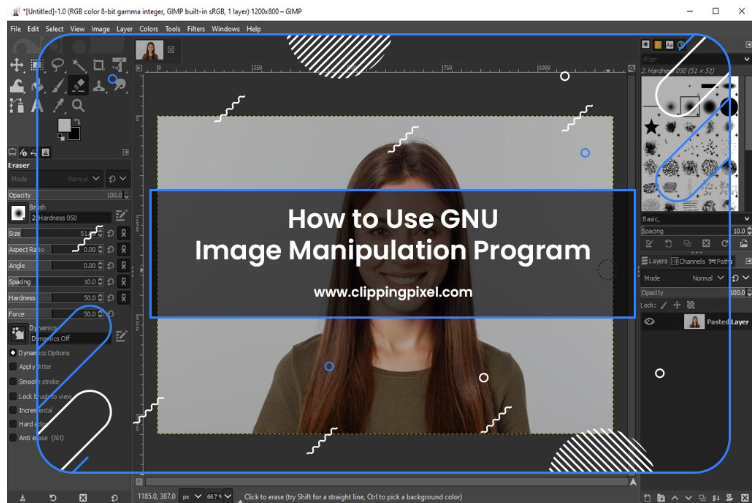Select the Move tool in toolbox
The width and height of the screenshot is (752, 503).
point(17,65)
